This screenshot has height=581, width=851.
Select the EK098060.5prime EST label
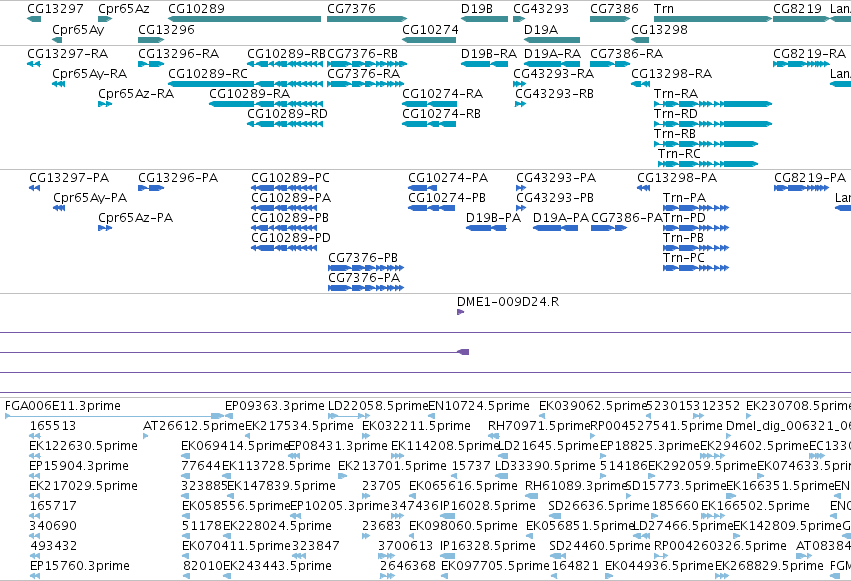click(463, 526)
